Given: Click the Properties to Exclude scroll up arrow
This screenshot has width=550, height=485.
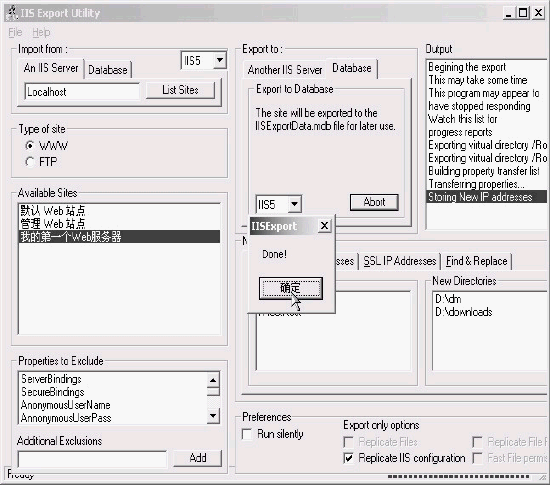Looking at the screenshot, I should point(213,380).
